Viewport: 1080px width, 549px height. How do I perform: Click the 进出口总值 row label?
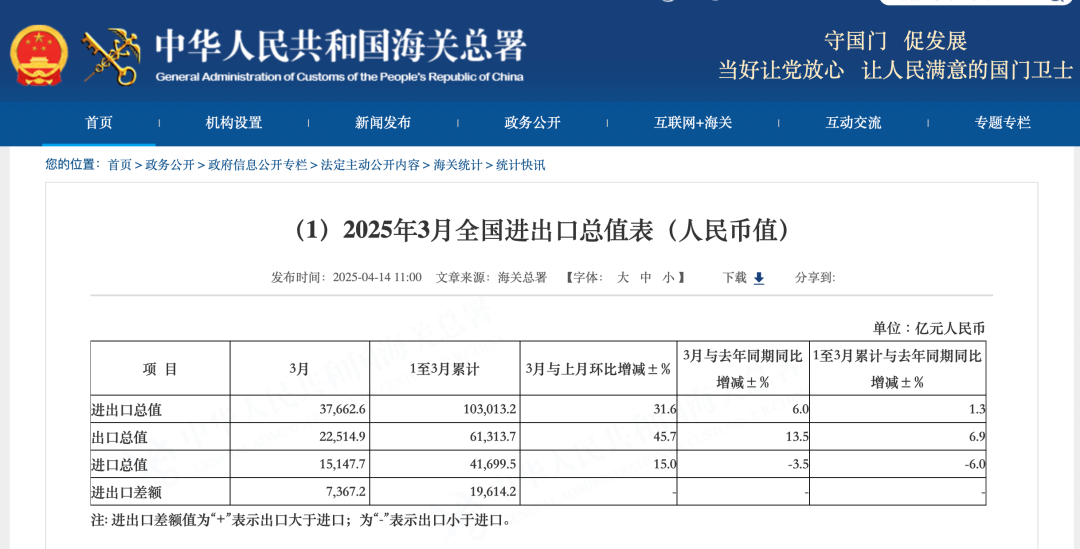pos(126,409)
